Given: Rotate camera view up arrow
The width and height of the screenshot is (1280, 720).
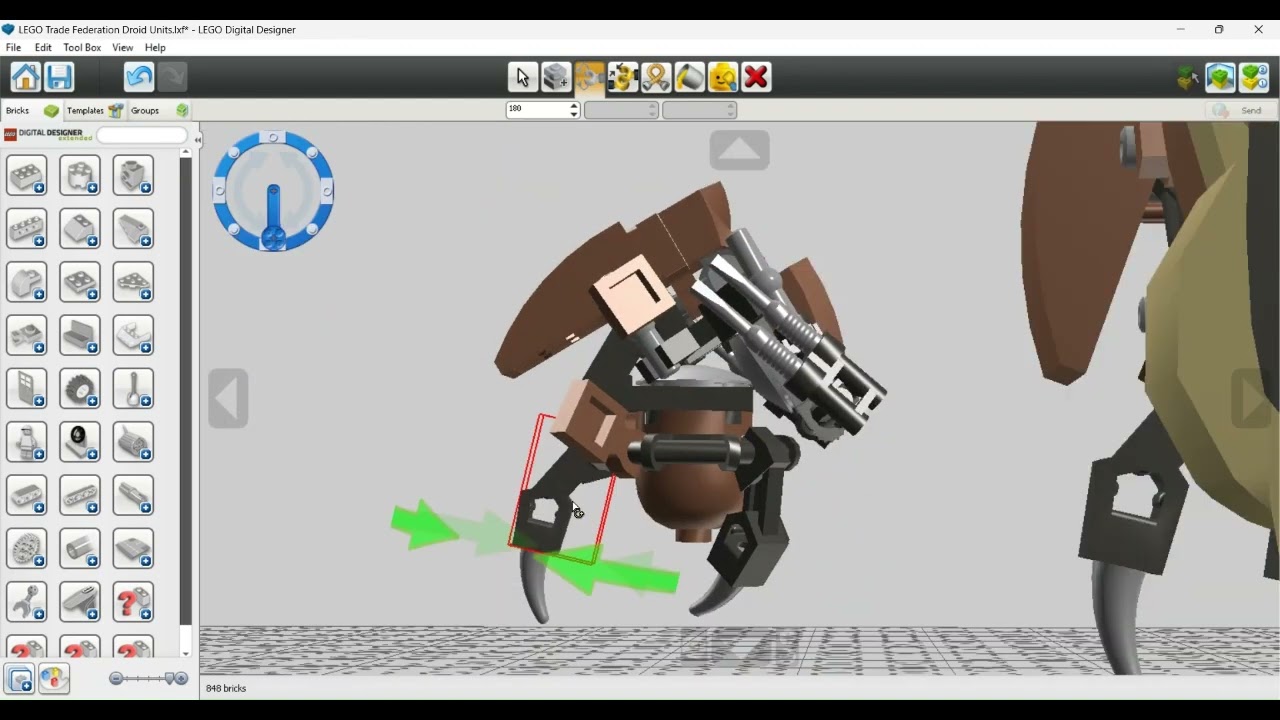Looking at the screenshot, I should pyautogui.click(x=739, y=149).
